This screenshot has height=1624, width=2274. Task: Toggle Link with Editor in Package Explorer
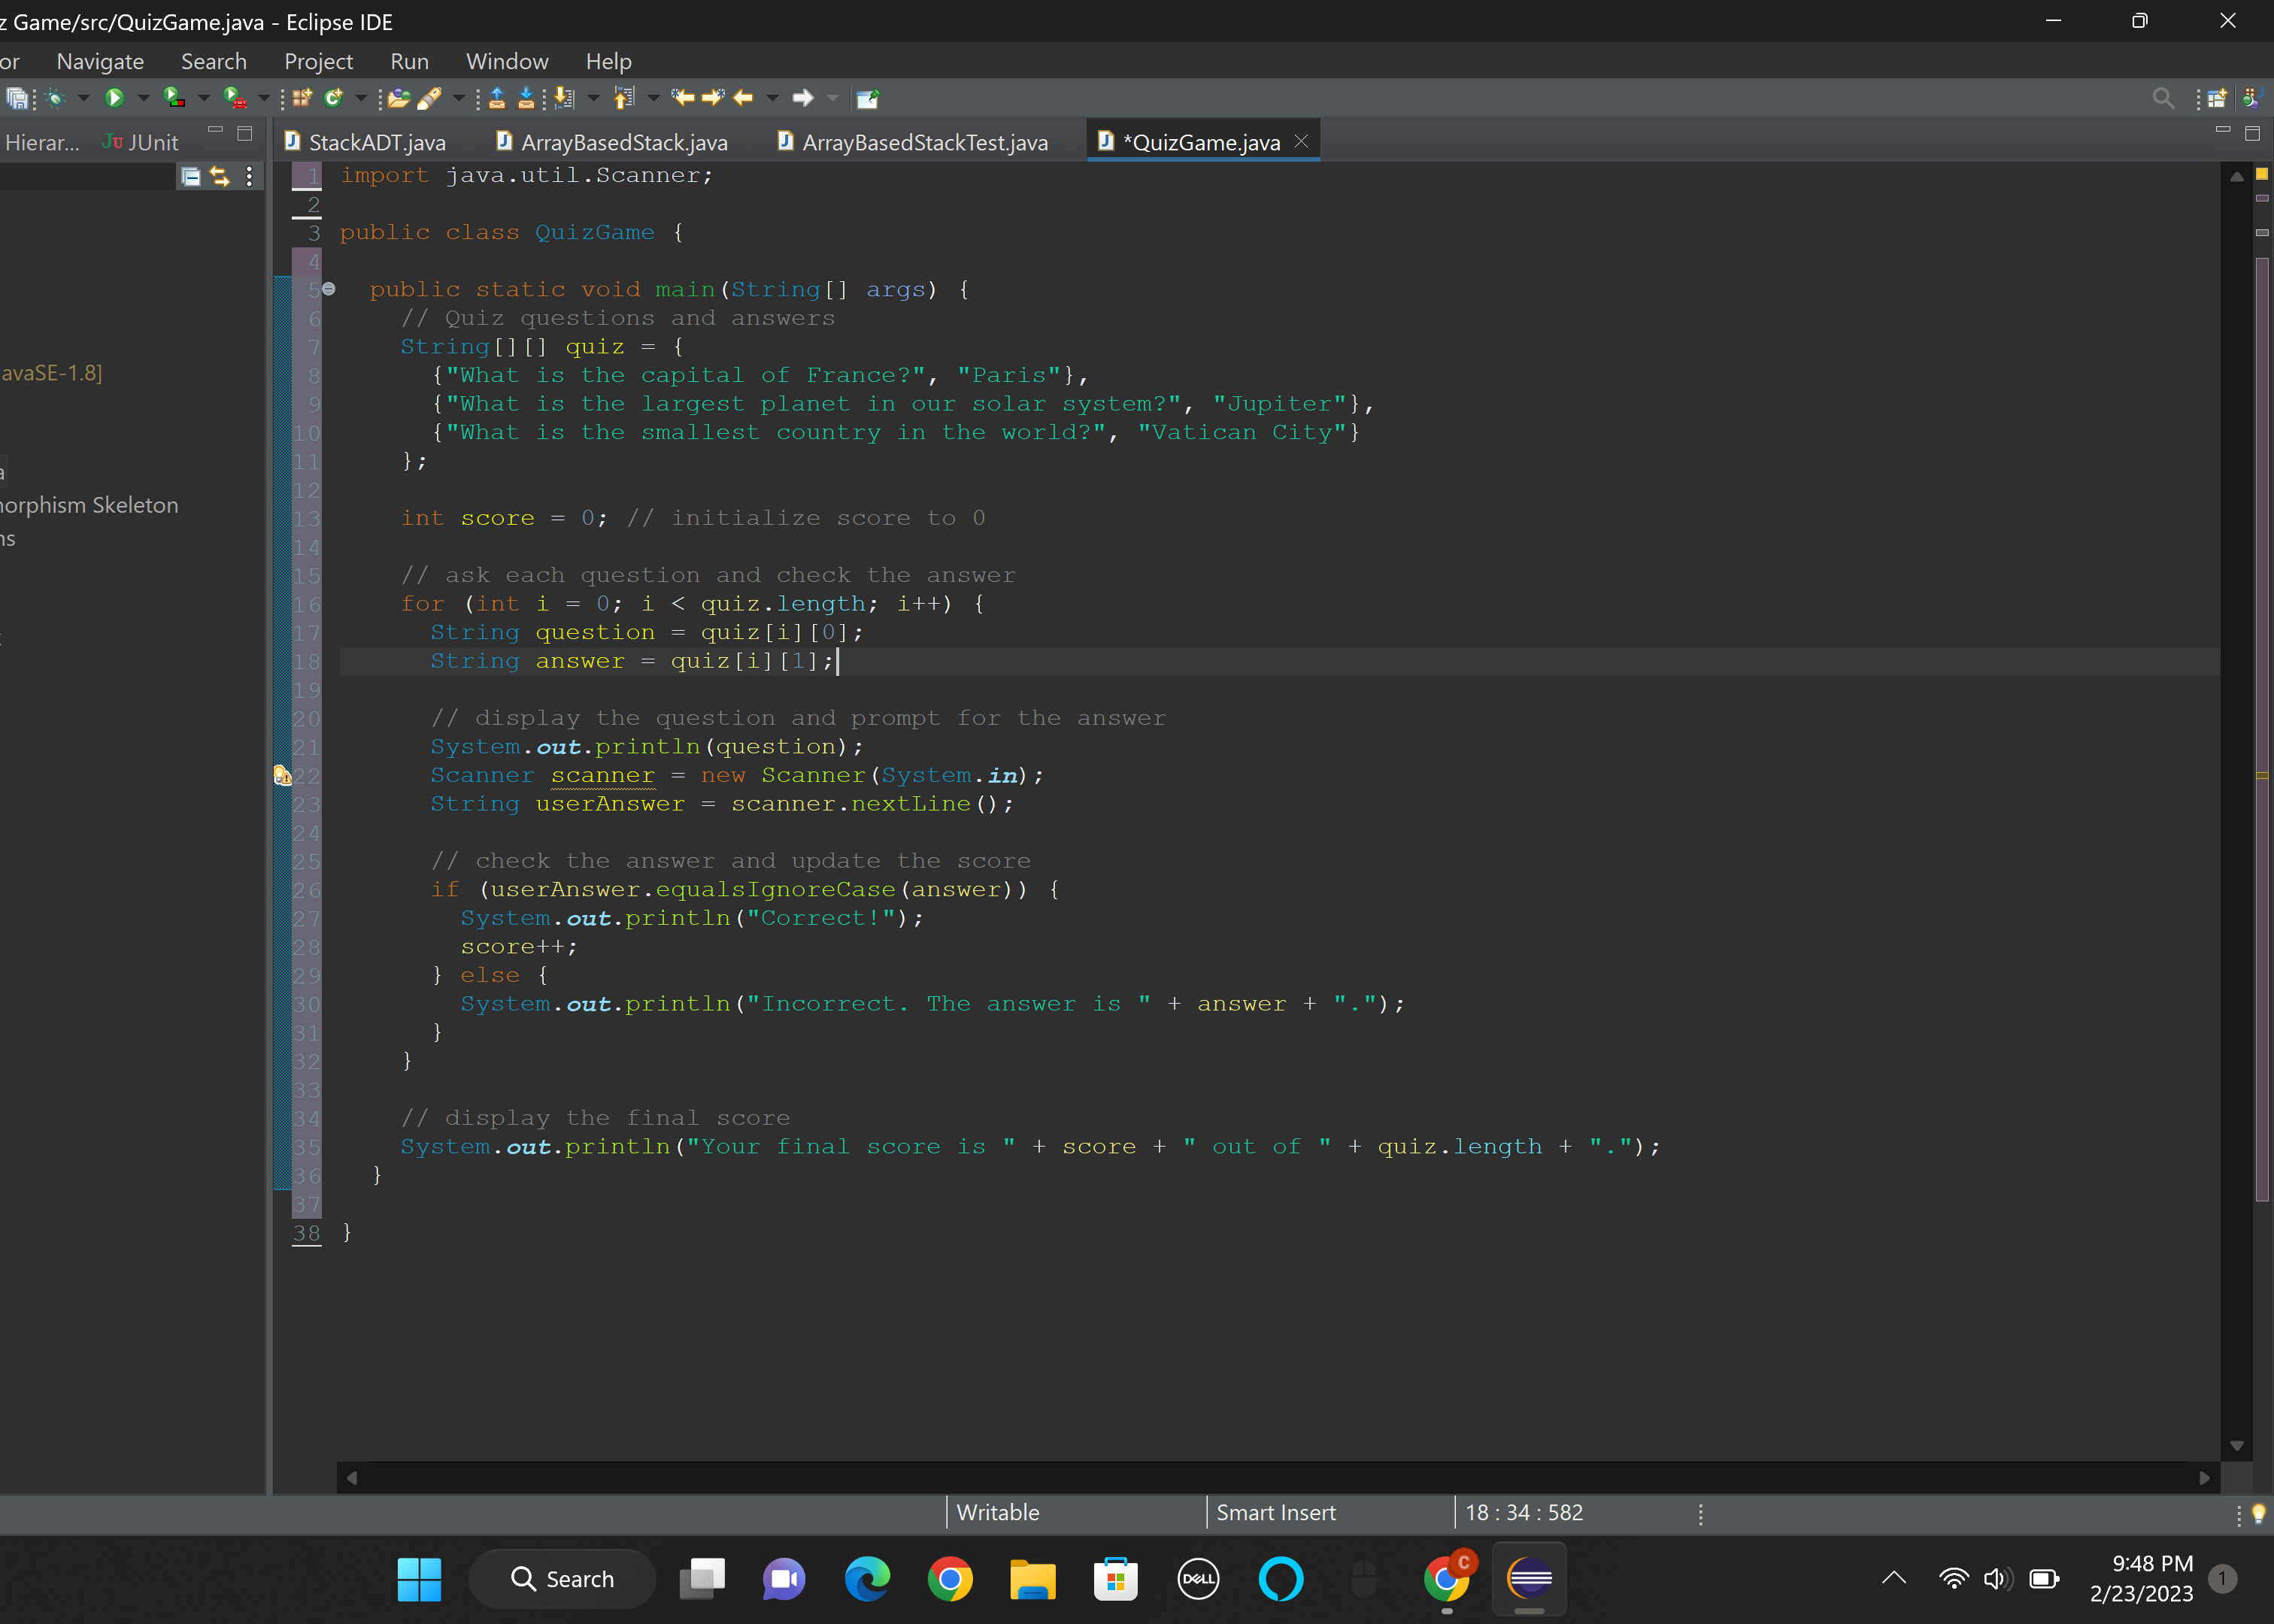219,177
